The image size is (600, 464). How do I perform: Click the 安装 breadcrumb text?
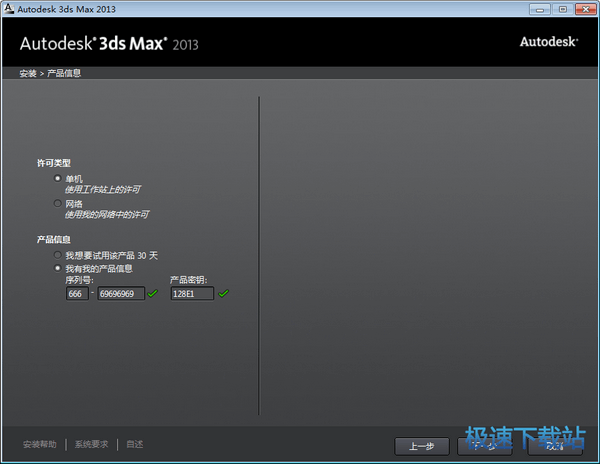click(x=28, y=73)
